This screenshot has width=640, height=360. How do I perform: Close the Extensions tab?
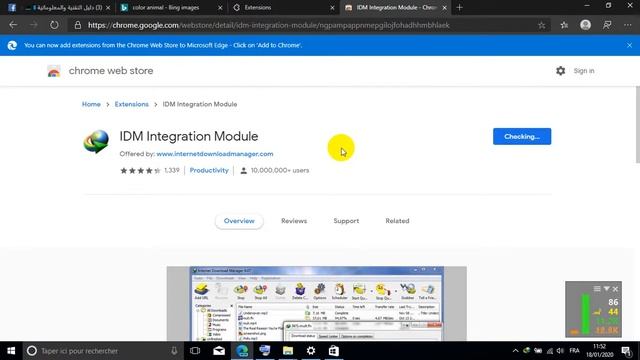(332, 8)
